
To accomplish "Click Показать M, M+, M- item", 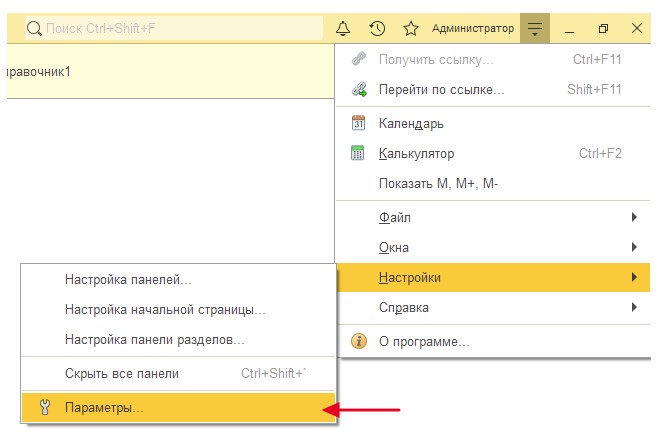I will 438,184.
